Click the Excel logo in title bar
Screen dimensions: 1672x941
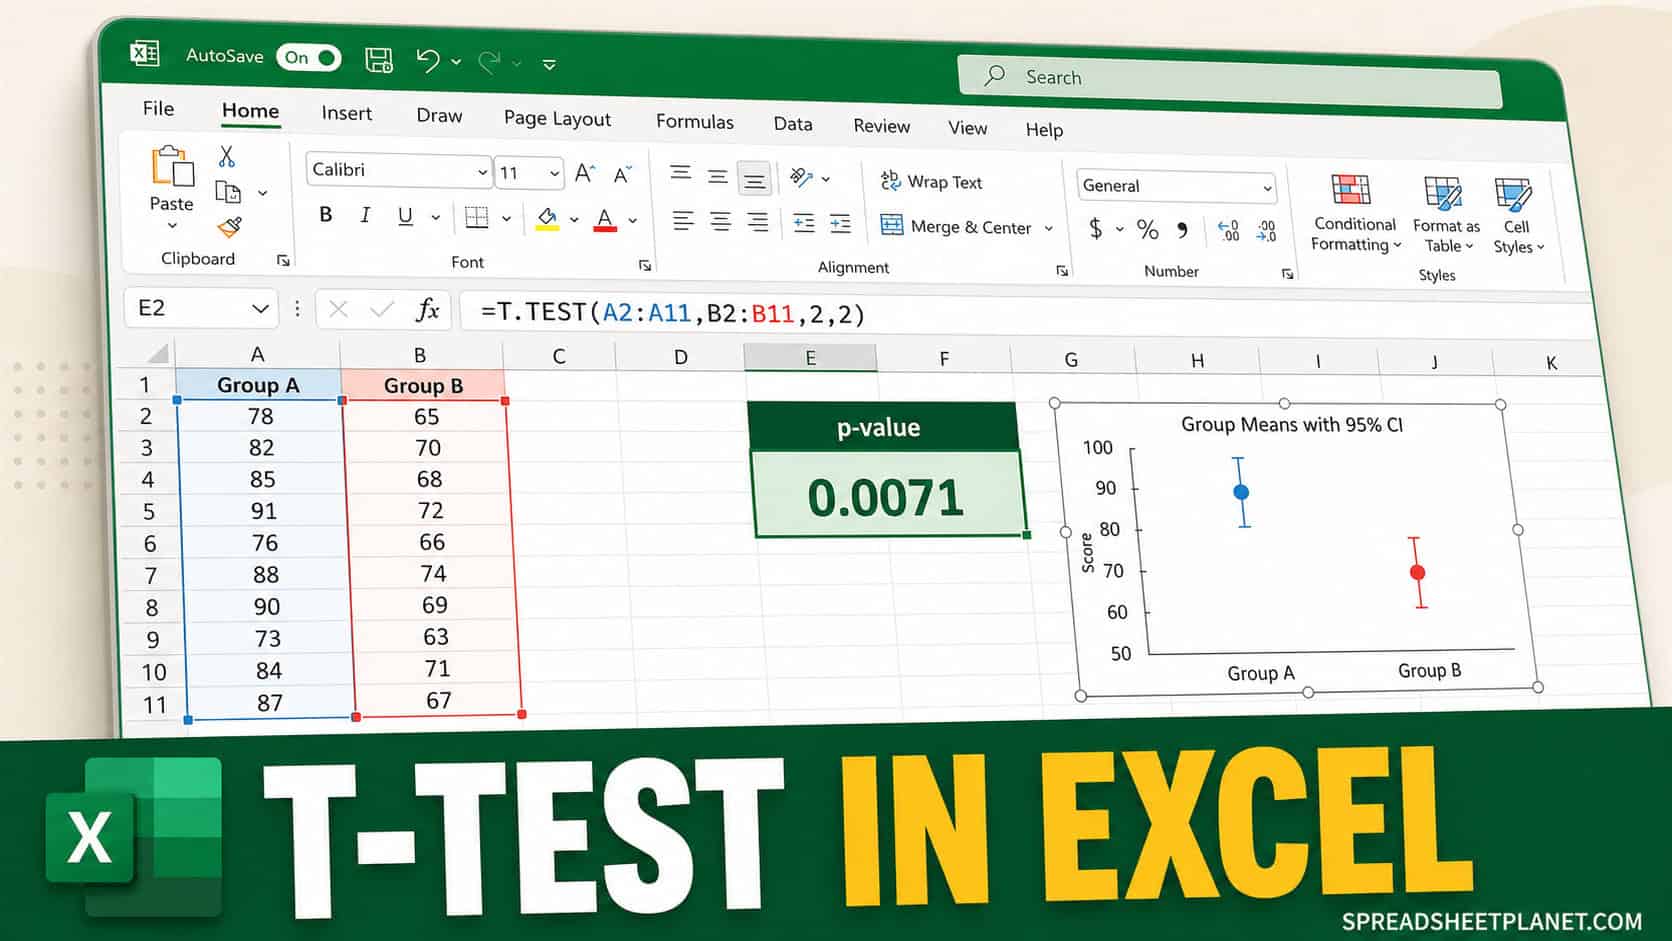click(x=145, y=53)
